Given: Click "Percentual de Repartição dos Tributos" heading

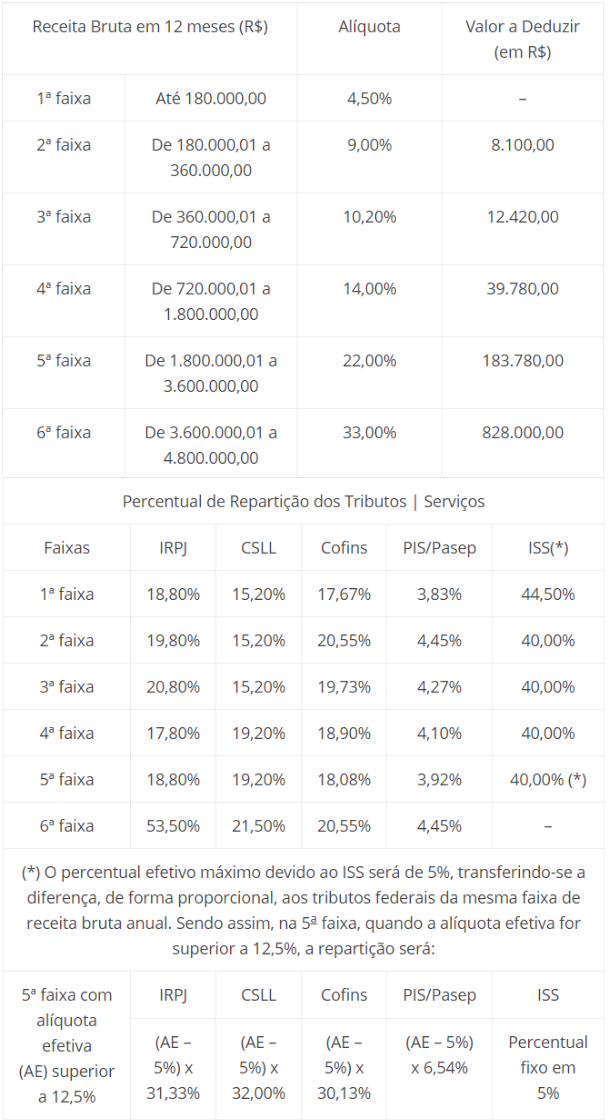Looking at the screenshot, I should [303, 501].
